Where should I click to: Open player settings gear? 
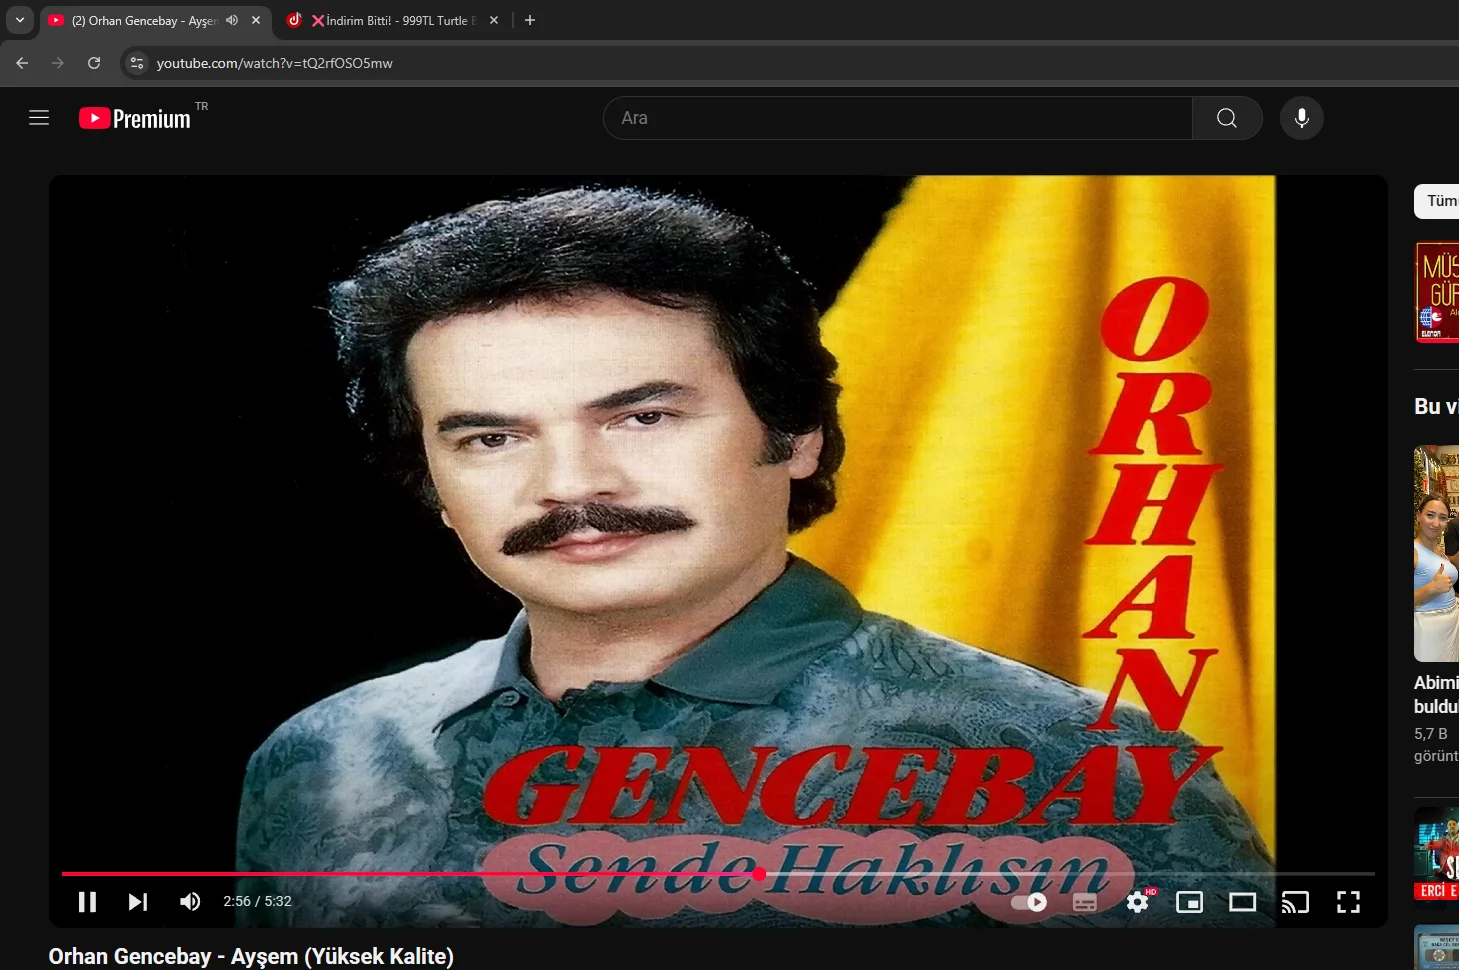click(1138, 902)
